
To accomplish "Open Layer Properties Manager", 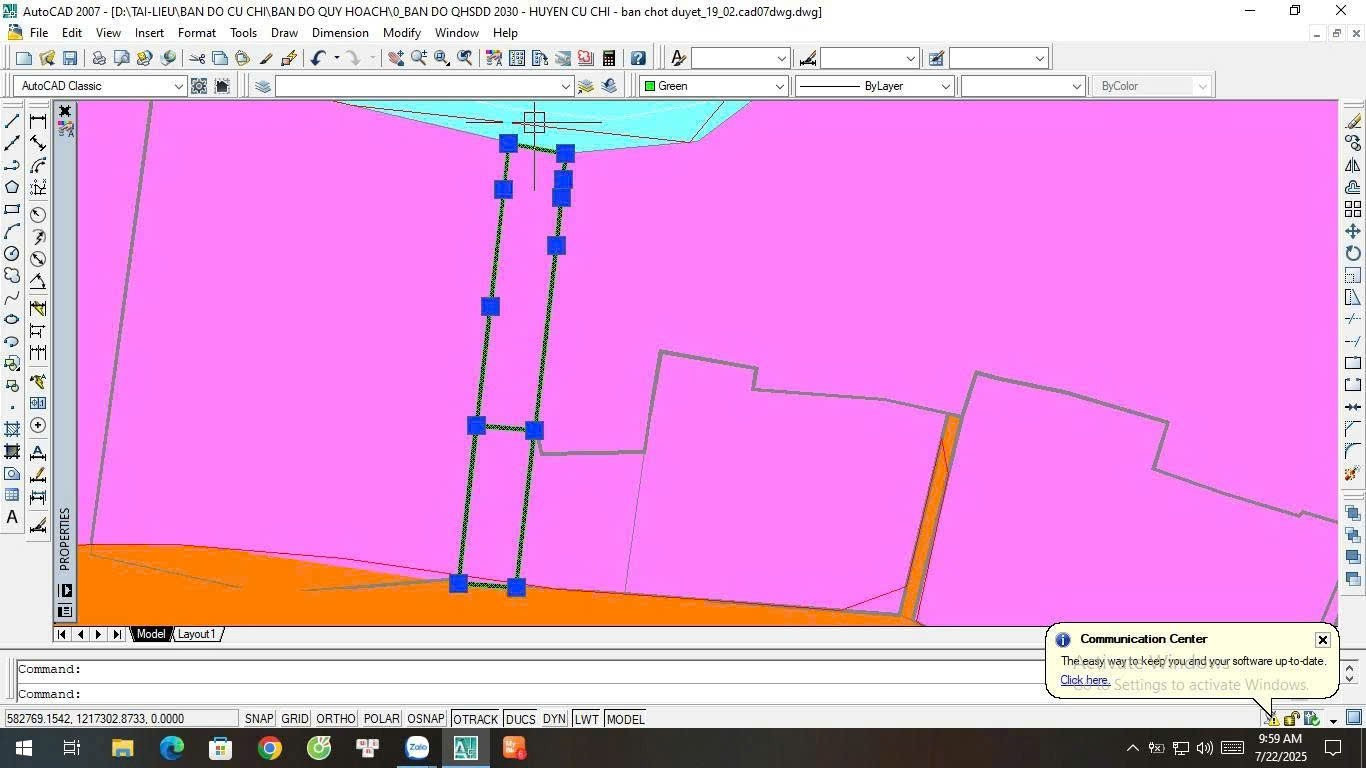I will [262, 86].
